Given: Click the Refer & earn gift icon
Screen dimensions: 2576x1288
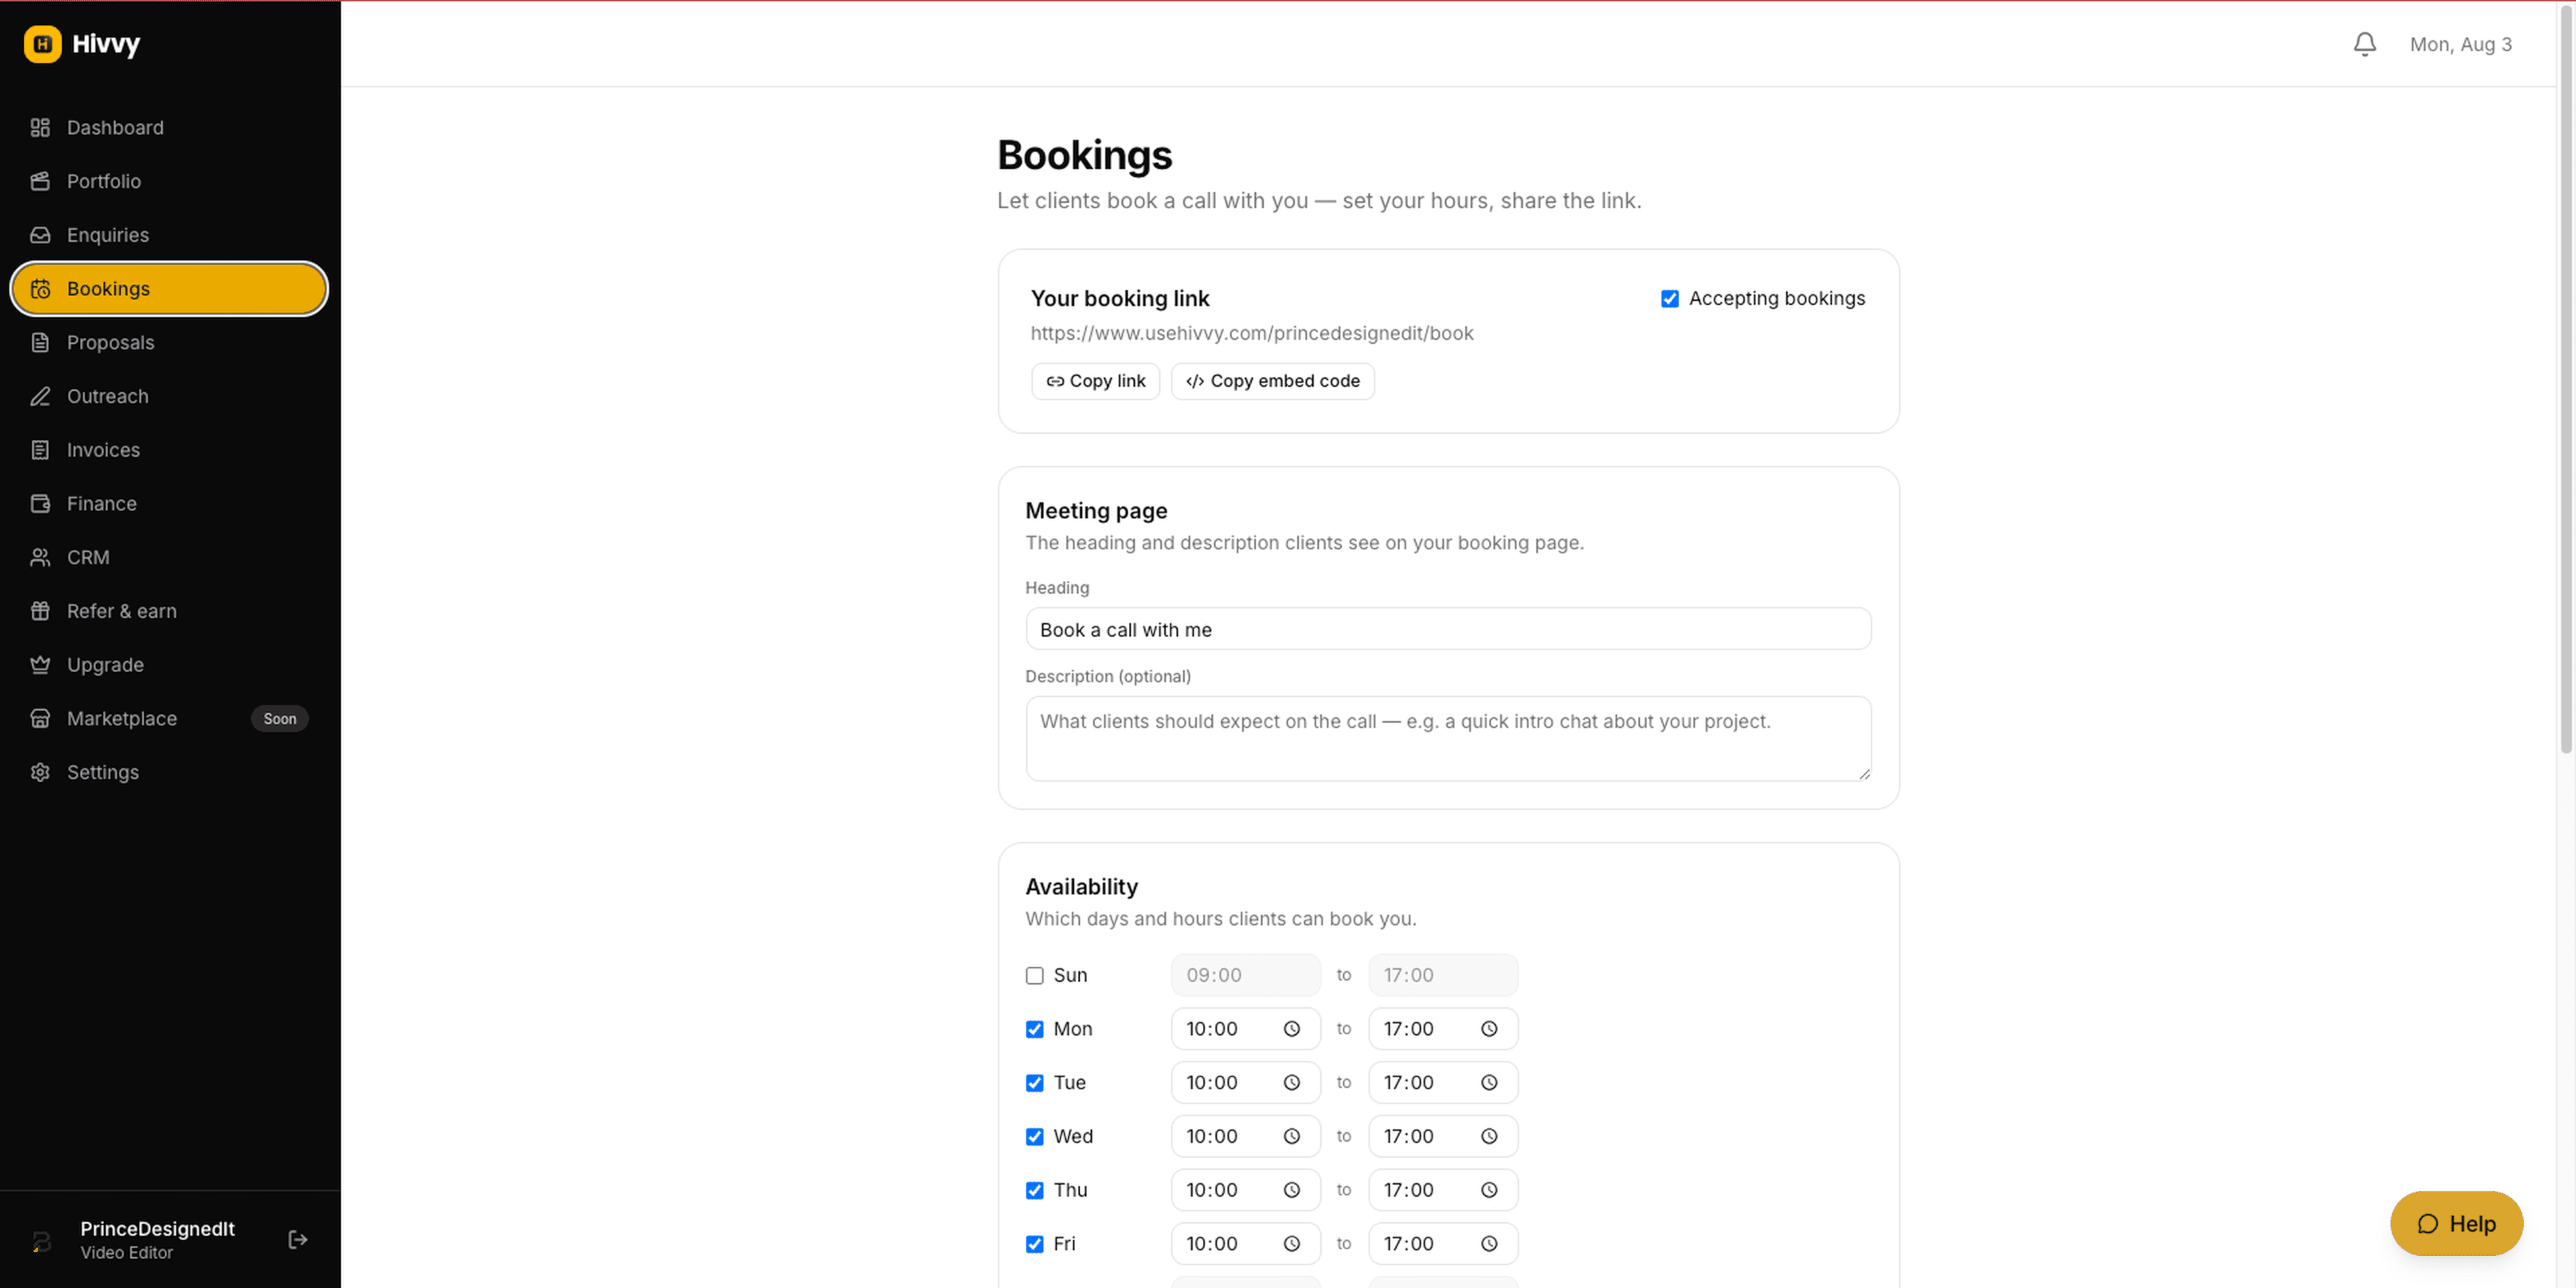Looking at the screenshot, I should pyautogui.click(x=40, y=611).
